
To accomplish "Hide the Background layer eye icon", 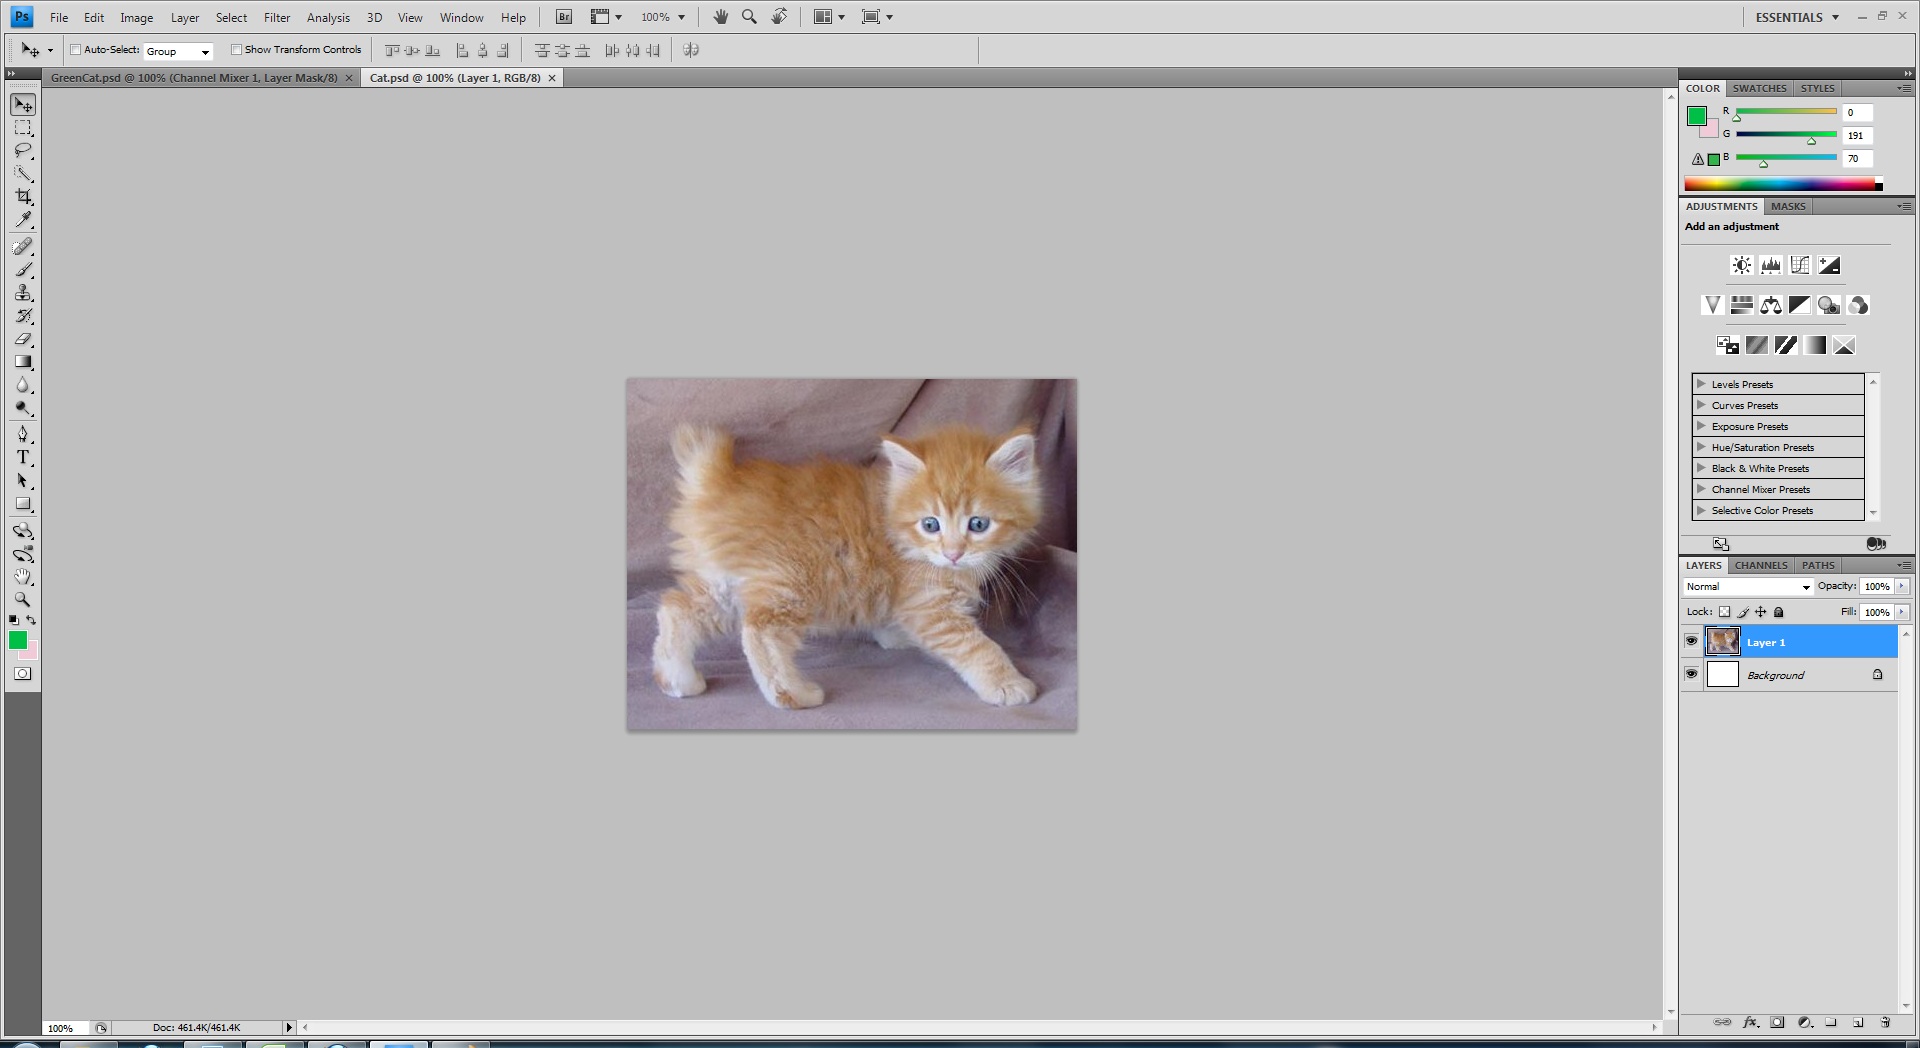I will pyautogui.click(x=1691, y=674).
